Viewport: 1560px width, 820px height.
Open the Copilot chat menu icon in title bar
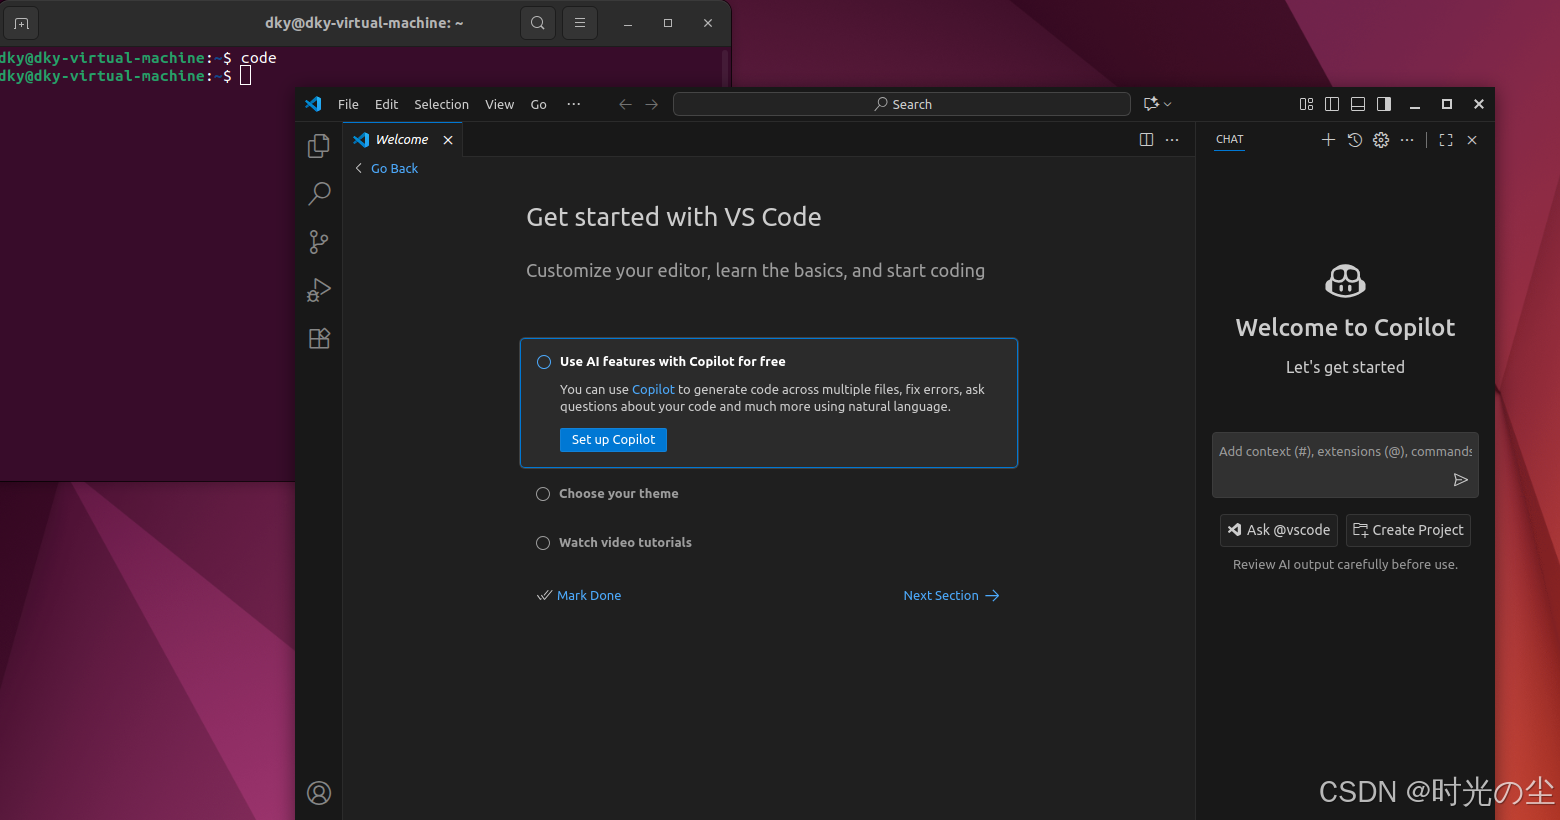click(1151, 104)
